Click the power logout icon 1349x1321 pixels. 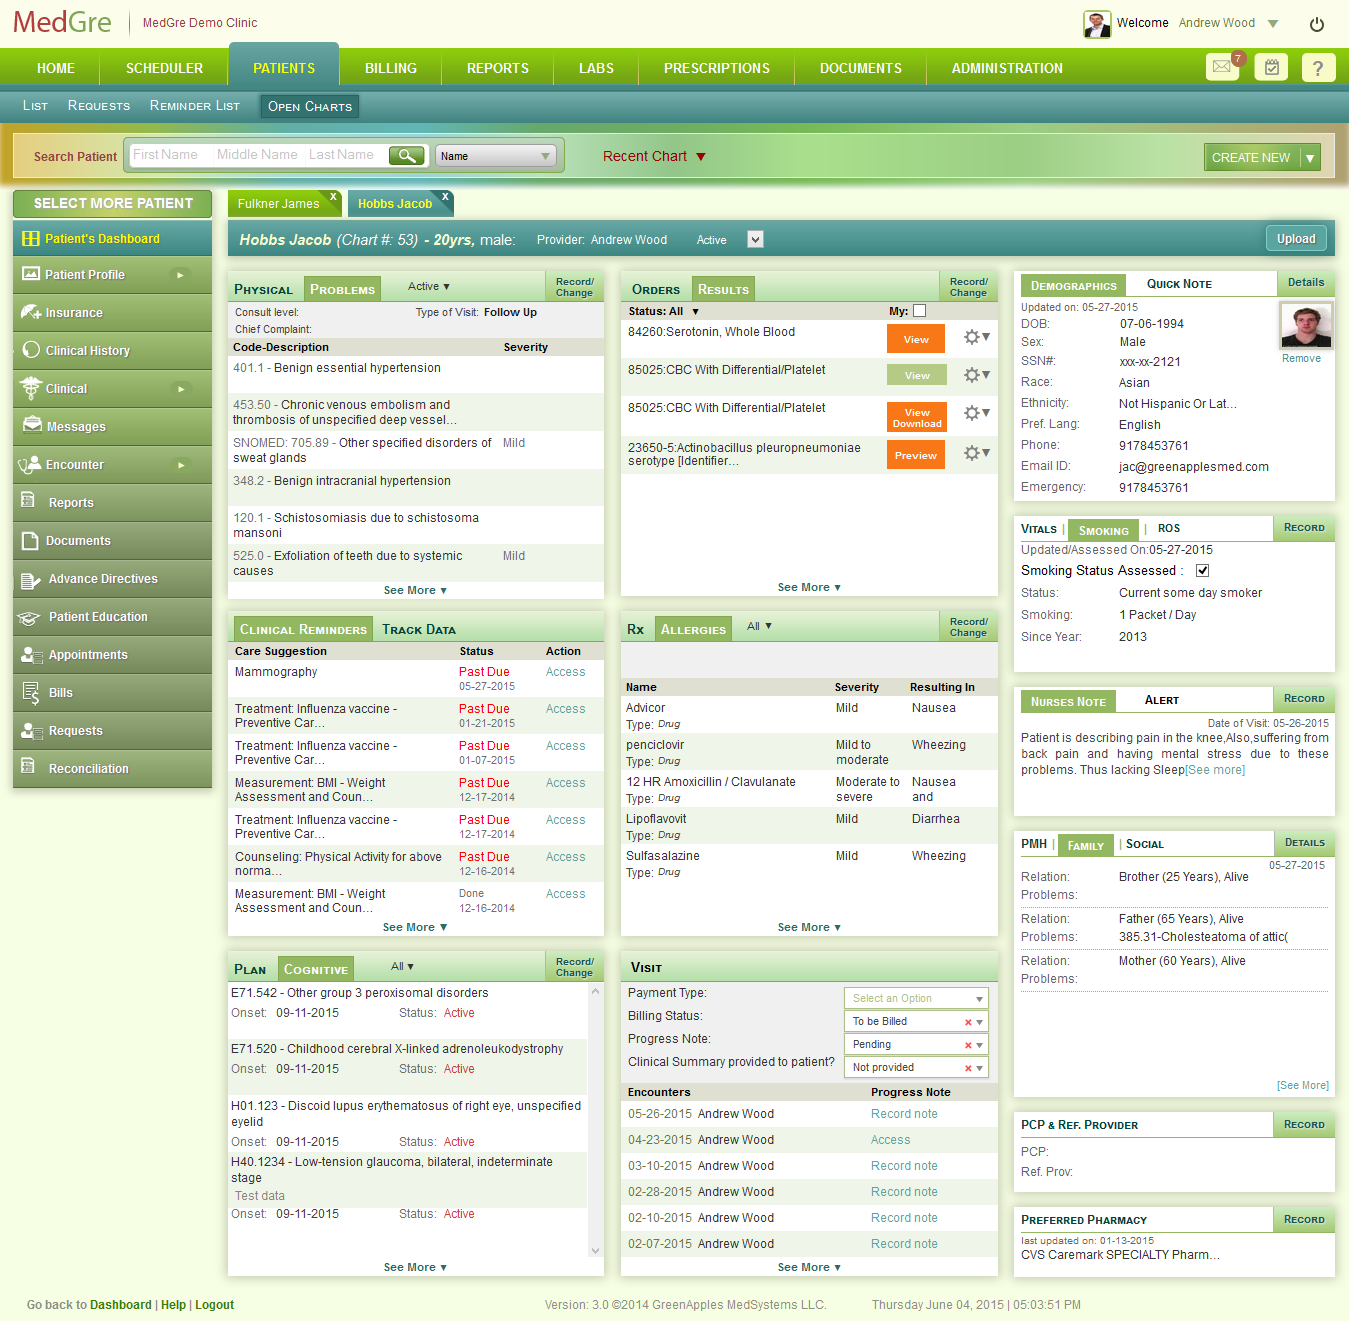coord(1317,24)
